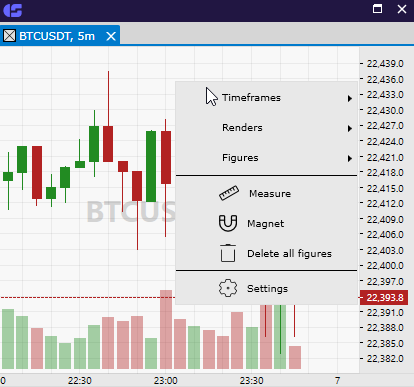Click the trash bin icon
Image resolution: width=414 pixels, height=387 pixels.
pos(228,253)
